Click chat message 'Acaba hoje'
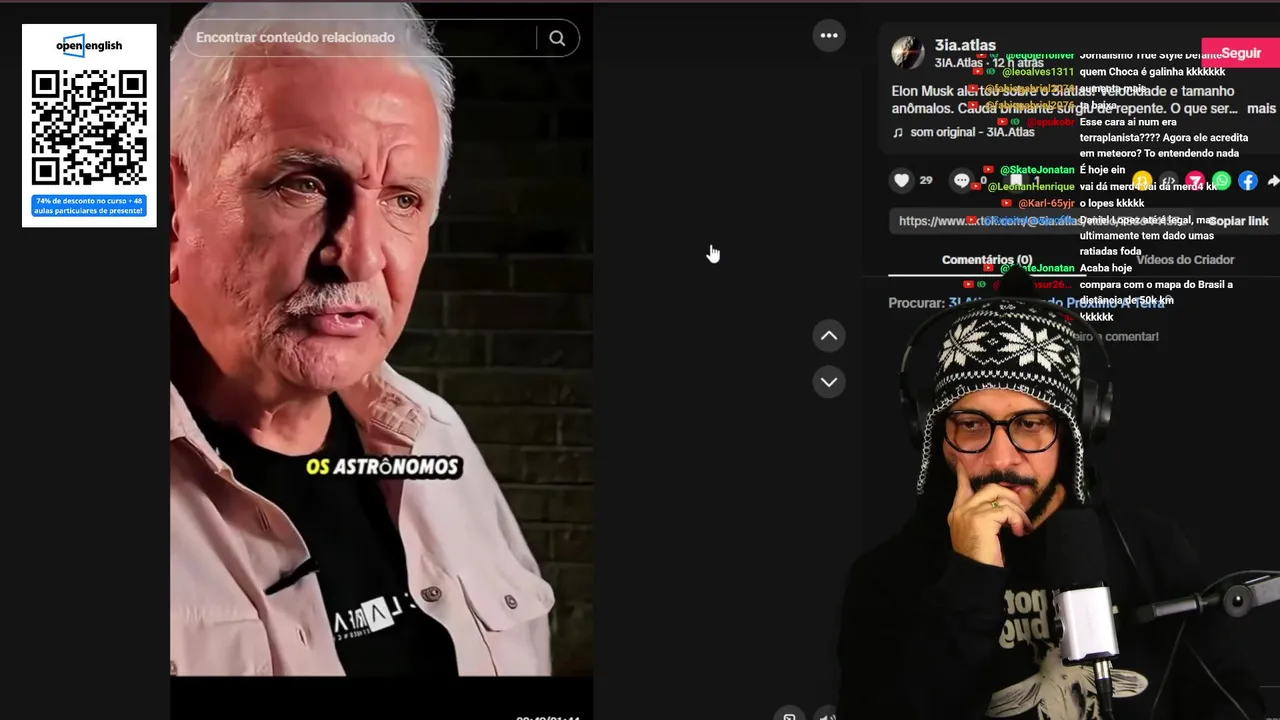The height and width of the screenshot is (720, 1280). coord(1106,269)
